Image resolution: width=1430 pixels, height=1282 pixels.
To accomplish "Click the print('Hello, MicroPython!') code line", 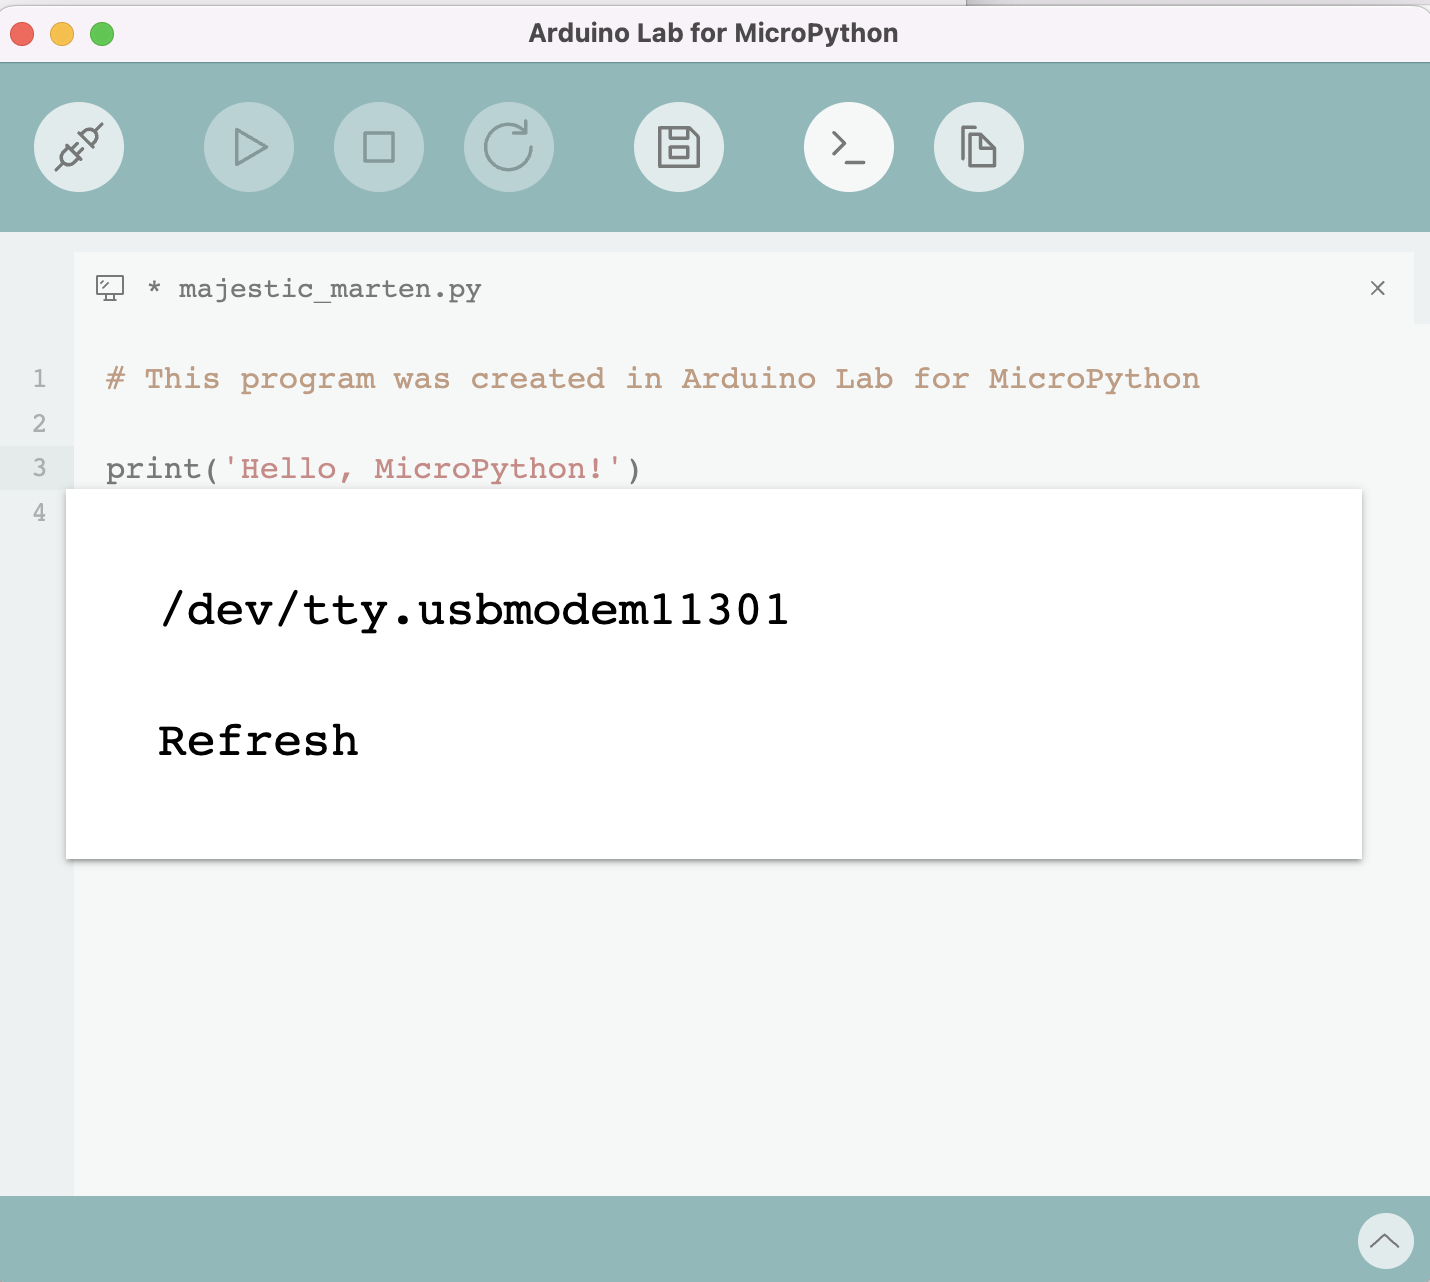I will (x=373, y=468).
